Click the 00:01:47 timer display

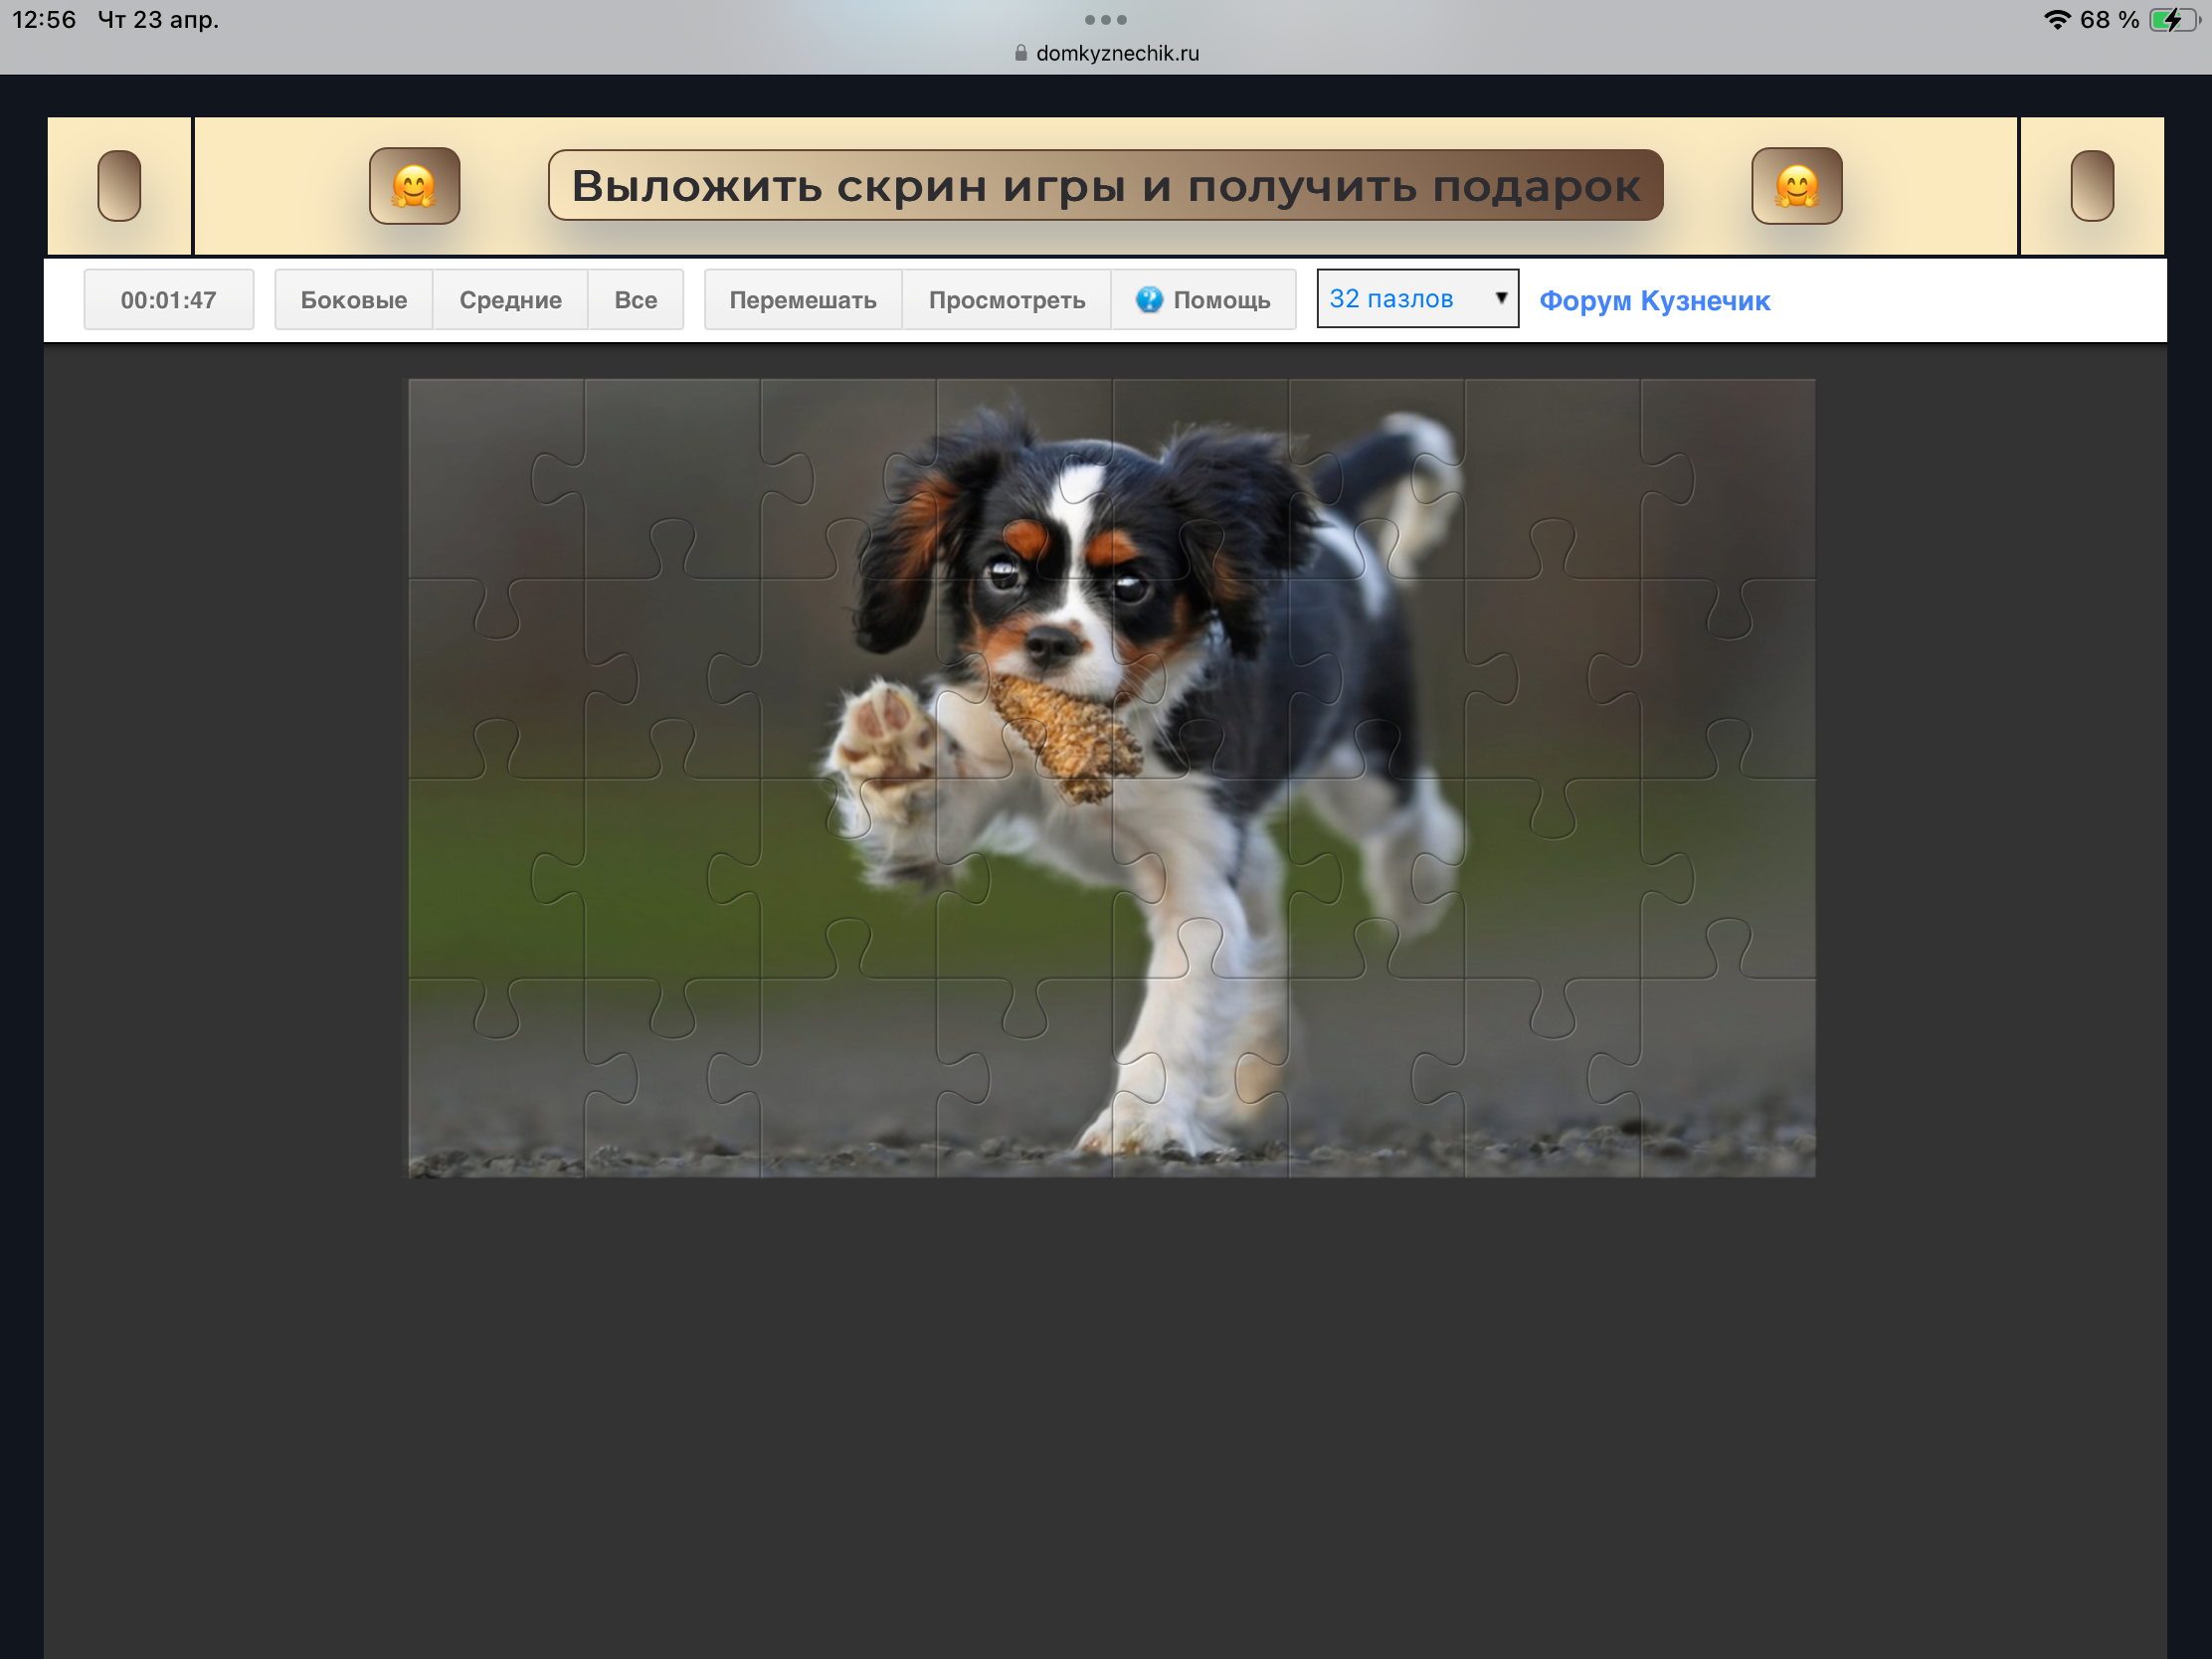(168, 300)
